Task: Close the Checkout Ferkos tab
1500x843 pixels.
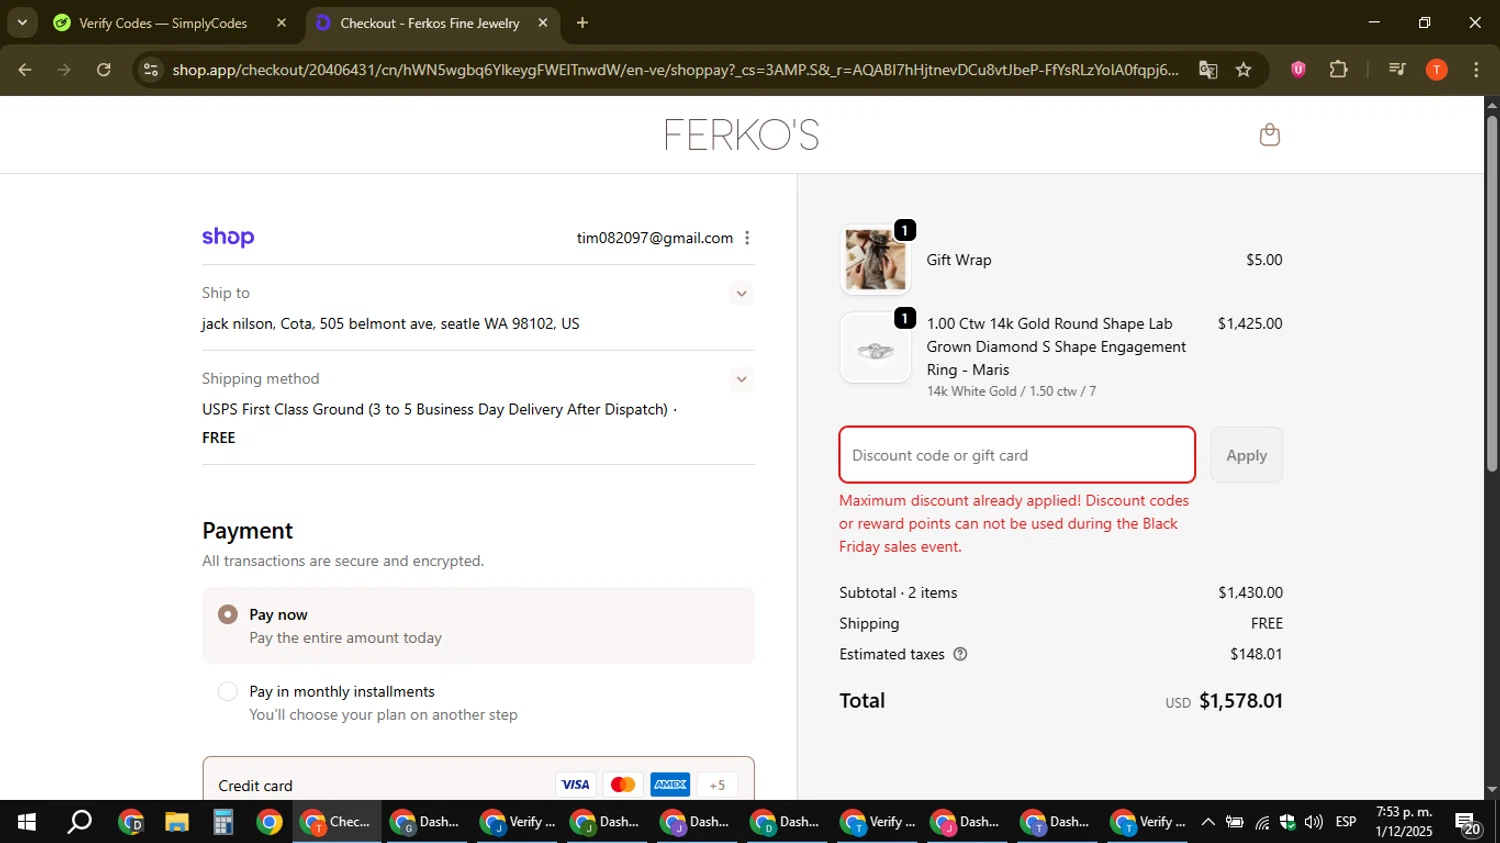Action: pos(543,23)
